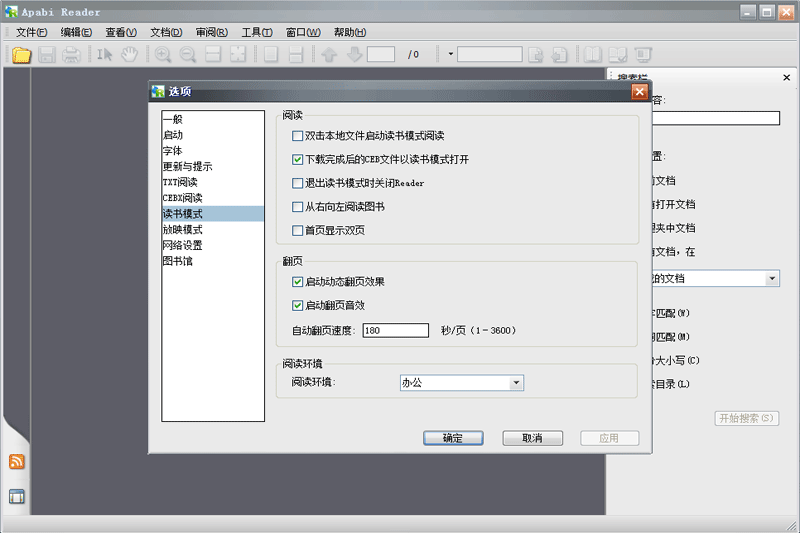Enable 从右向左阅读图书 checkbox
Image resolution: width=800 pixels, height=533 pixels.
coord(297,207)
